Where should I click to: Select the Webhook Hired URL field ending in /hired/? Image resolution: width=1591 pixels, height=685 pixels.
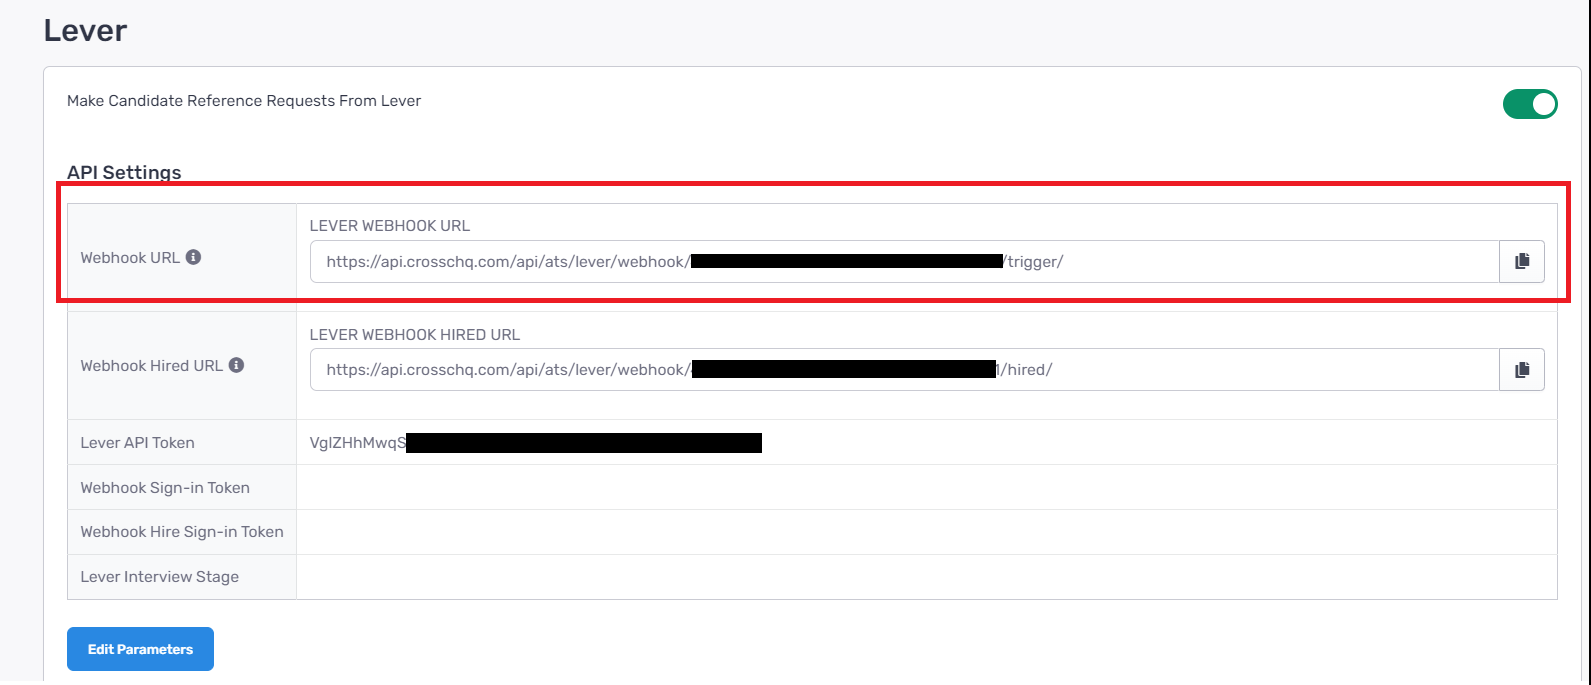click(905, 369)
